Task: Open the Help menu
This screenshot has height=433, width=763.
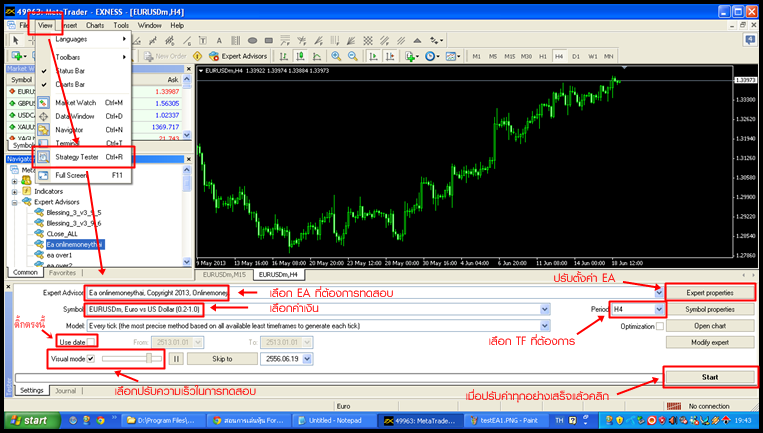Action: 177,25
